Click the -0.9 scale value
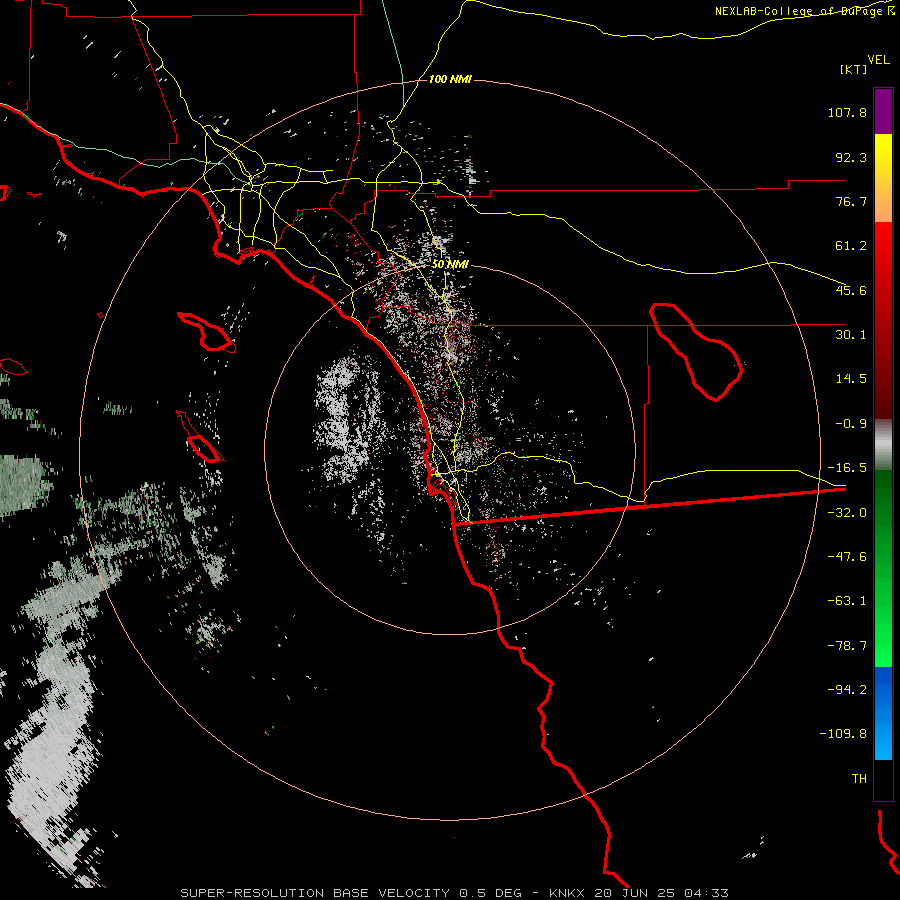Screen dimensions: 900x900 click(851, 424)
